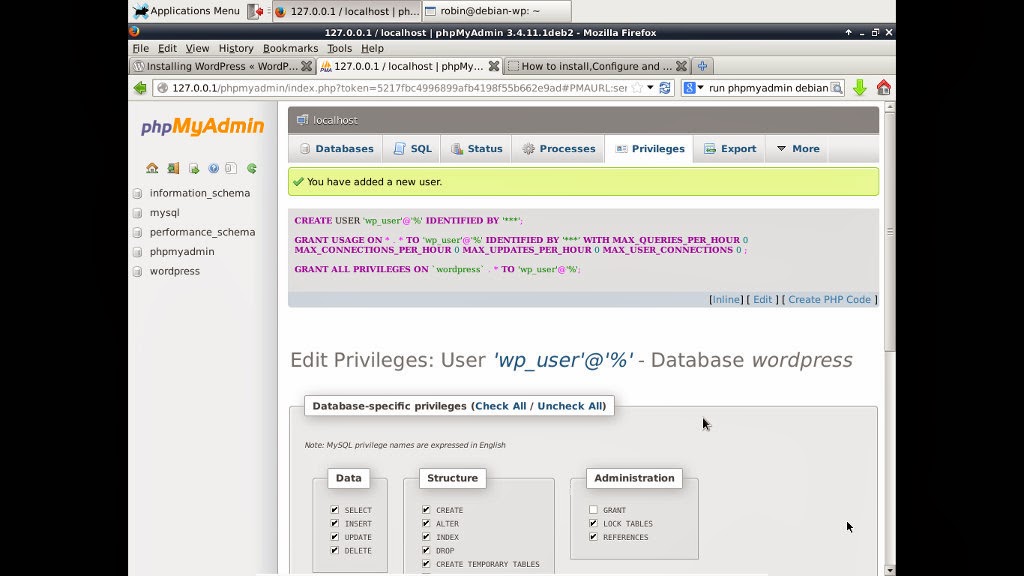The width and height of the screenshot is (1024, 576).
Task: Click the Create PHP Code link
Action: 829,300
